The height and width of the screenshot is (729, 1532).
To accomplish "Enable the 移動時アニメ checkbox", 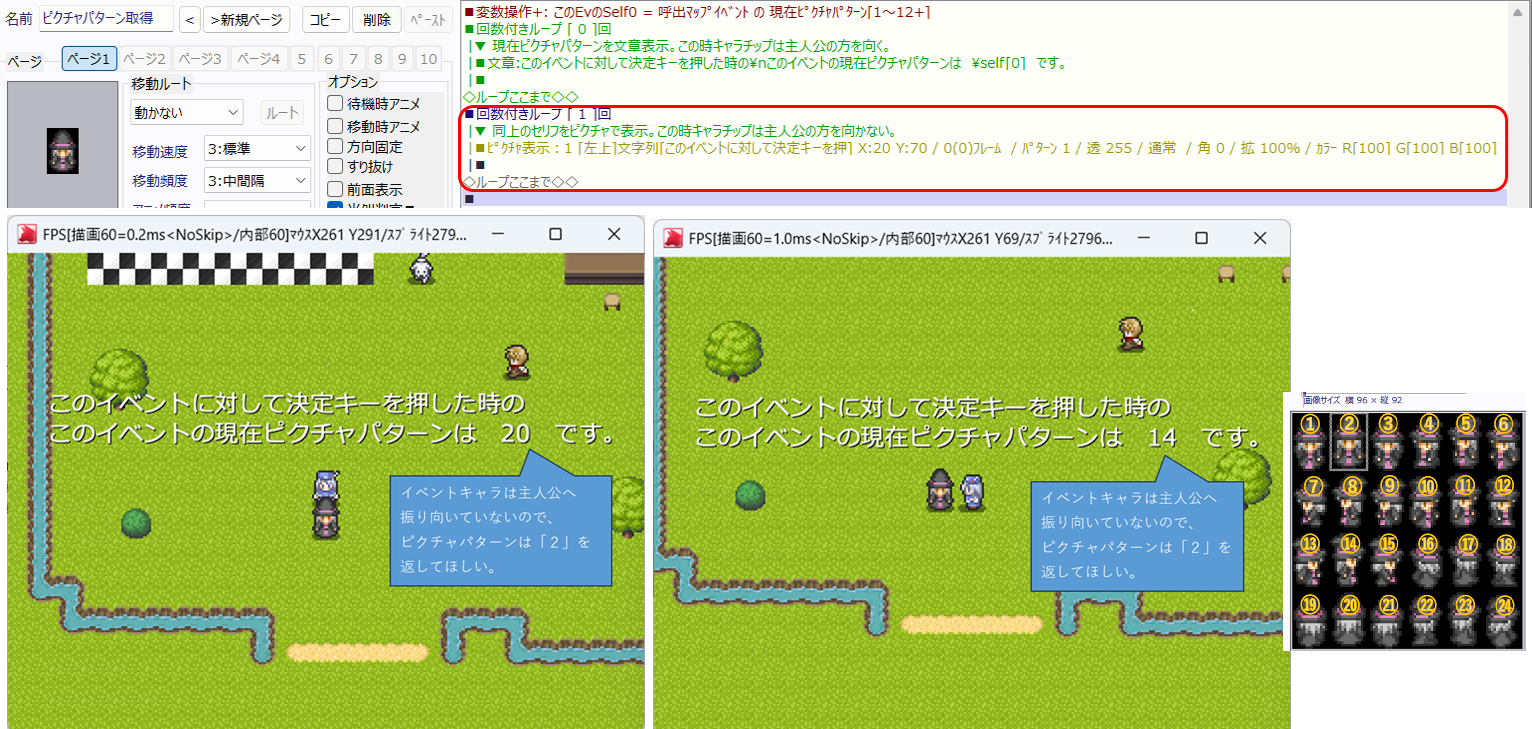I will 336,126.
